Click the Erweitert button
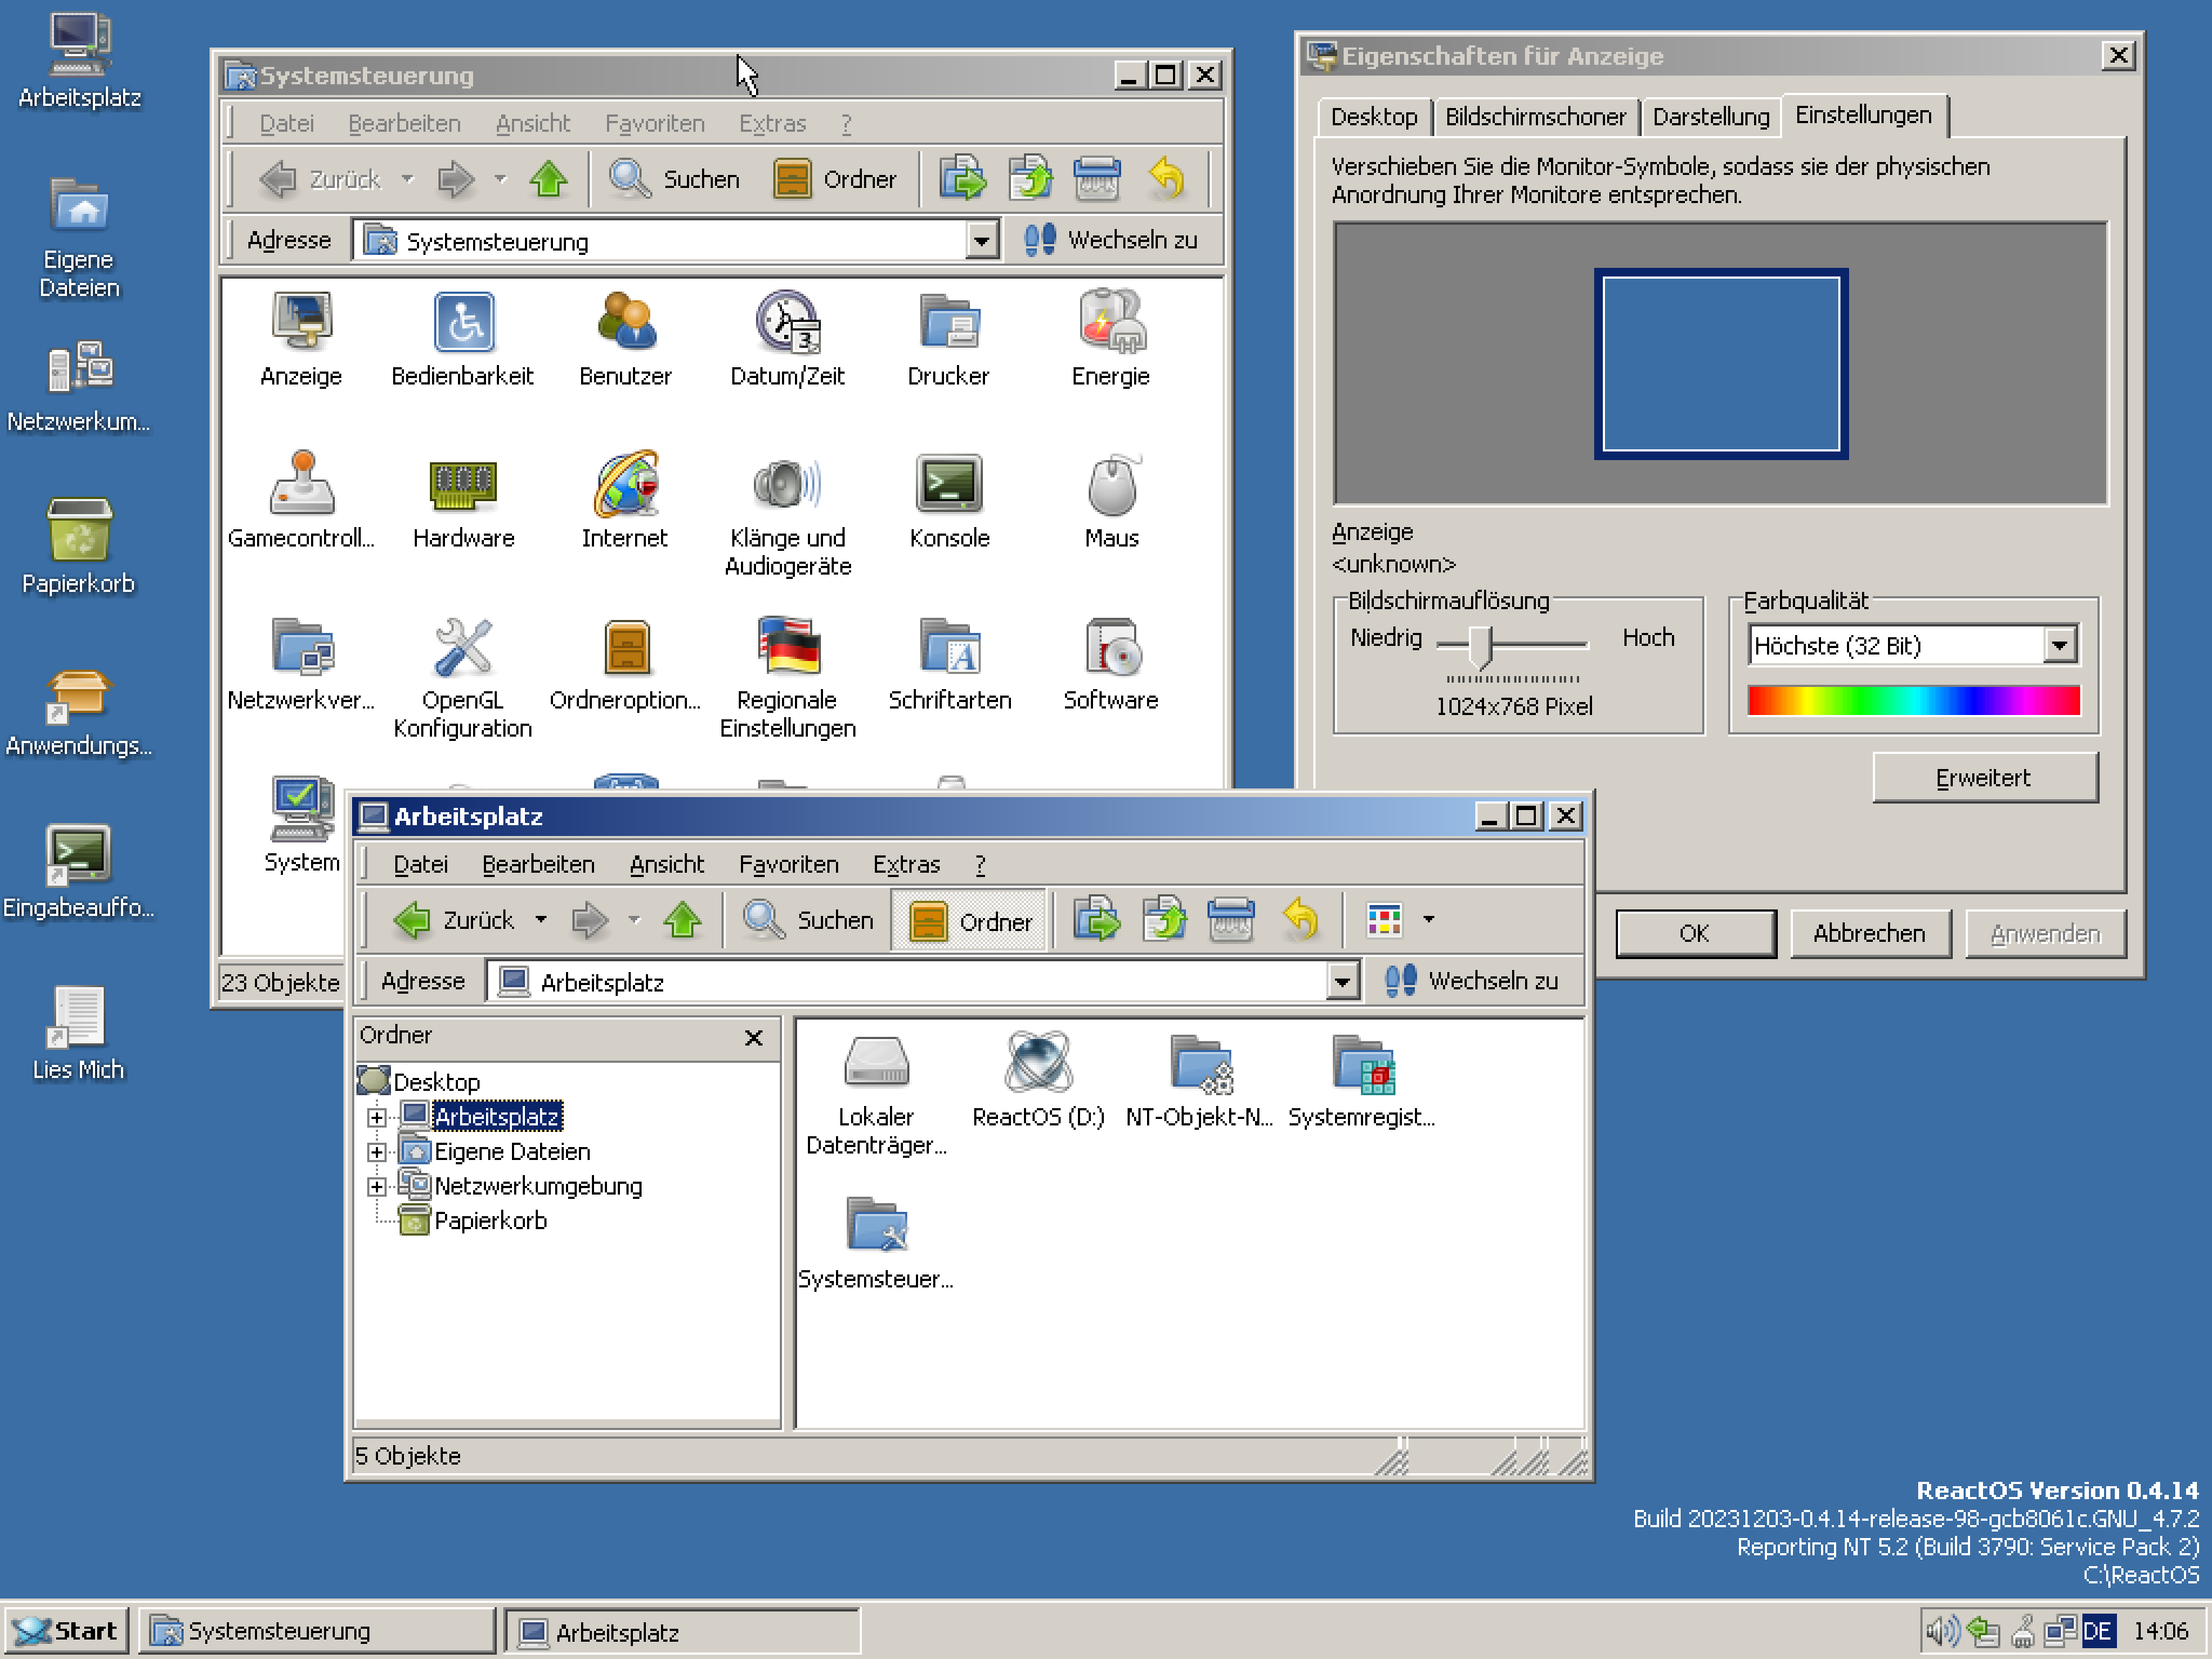This screenshot has width=2212, height=1659. point(1984,778)
